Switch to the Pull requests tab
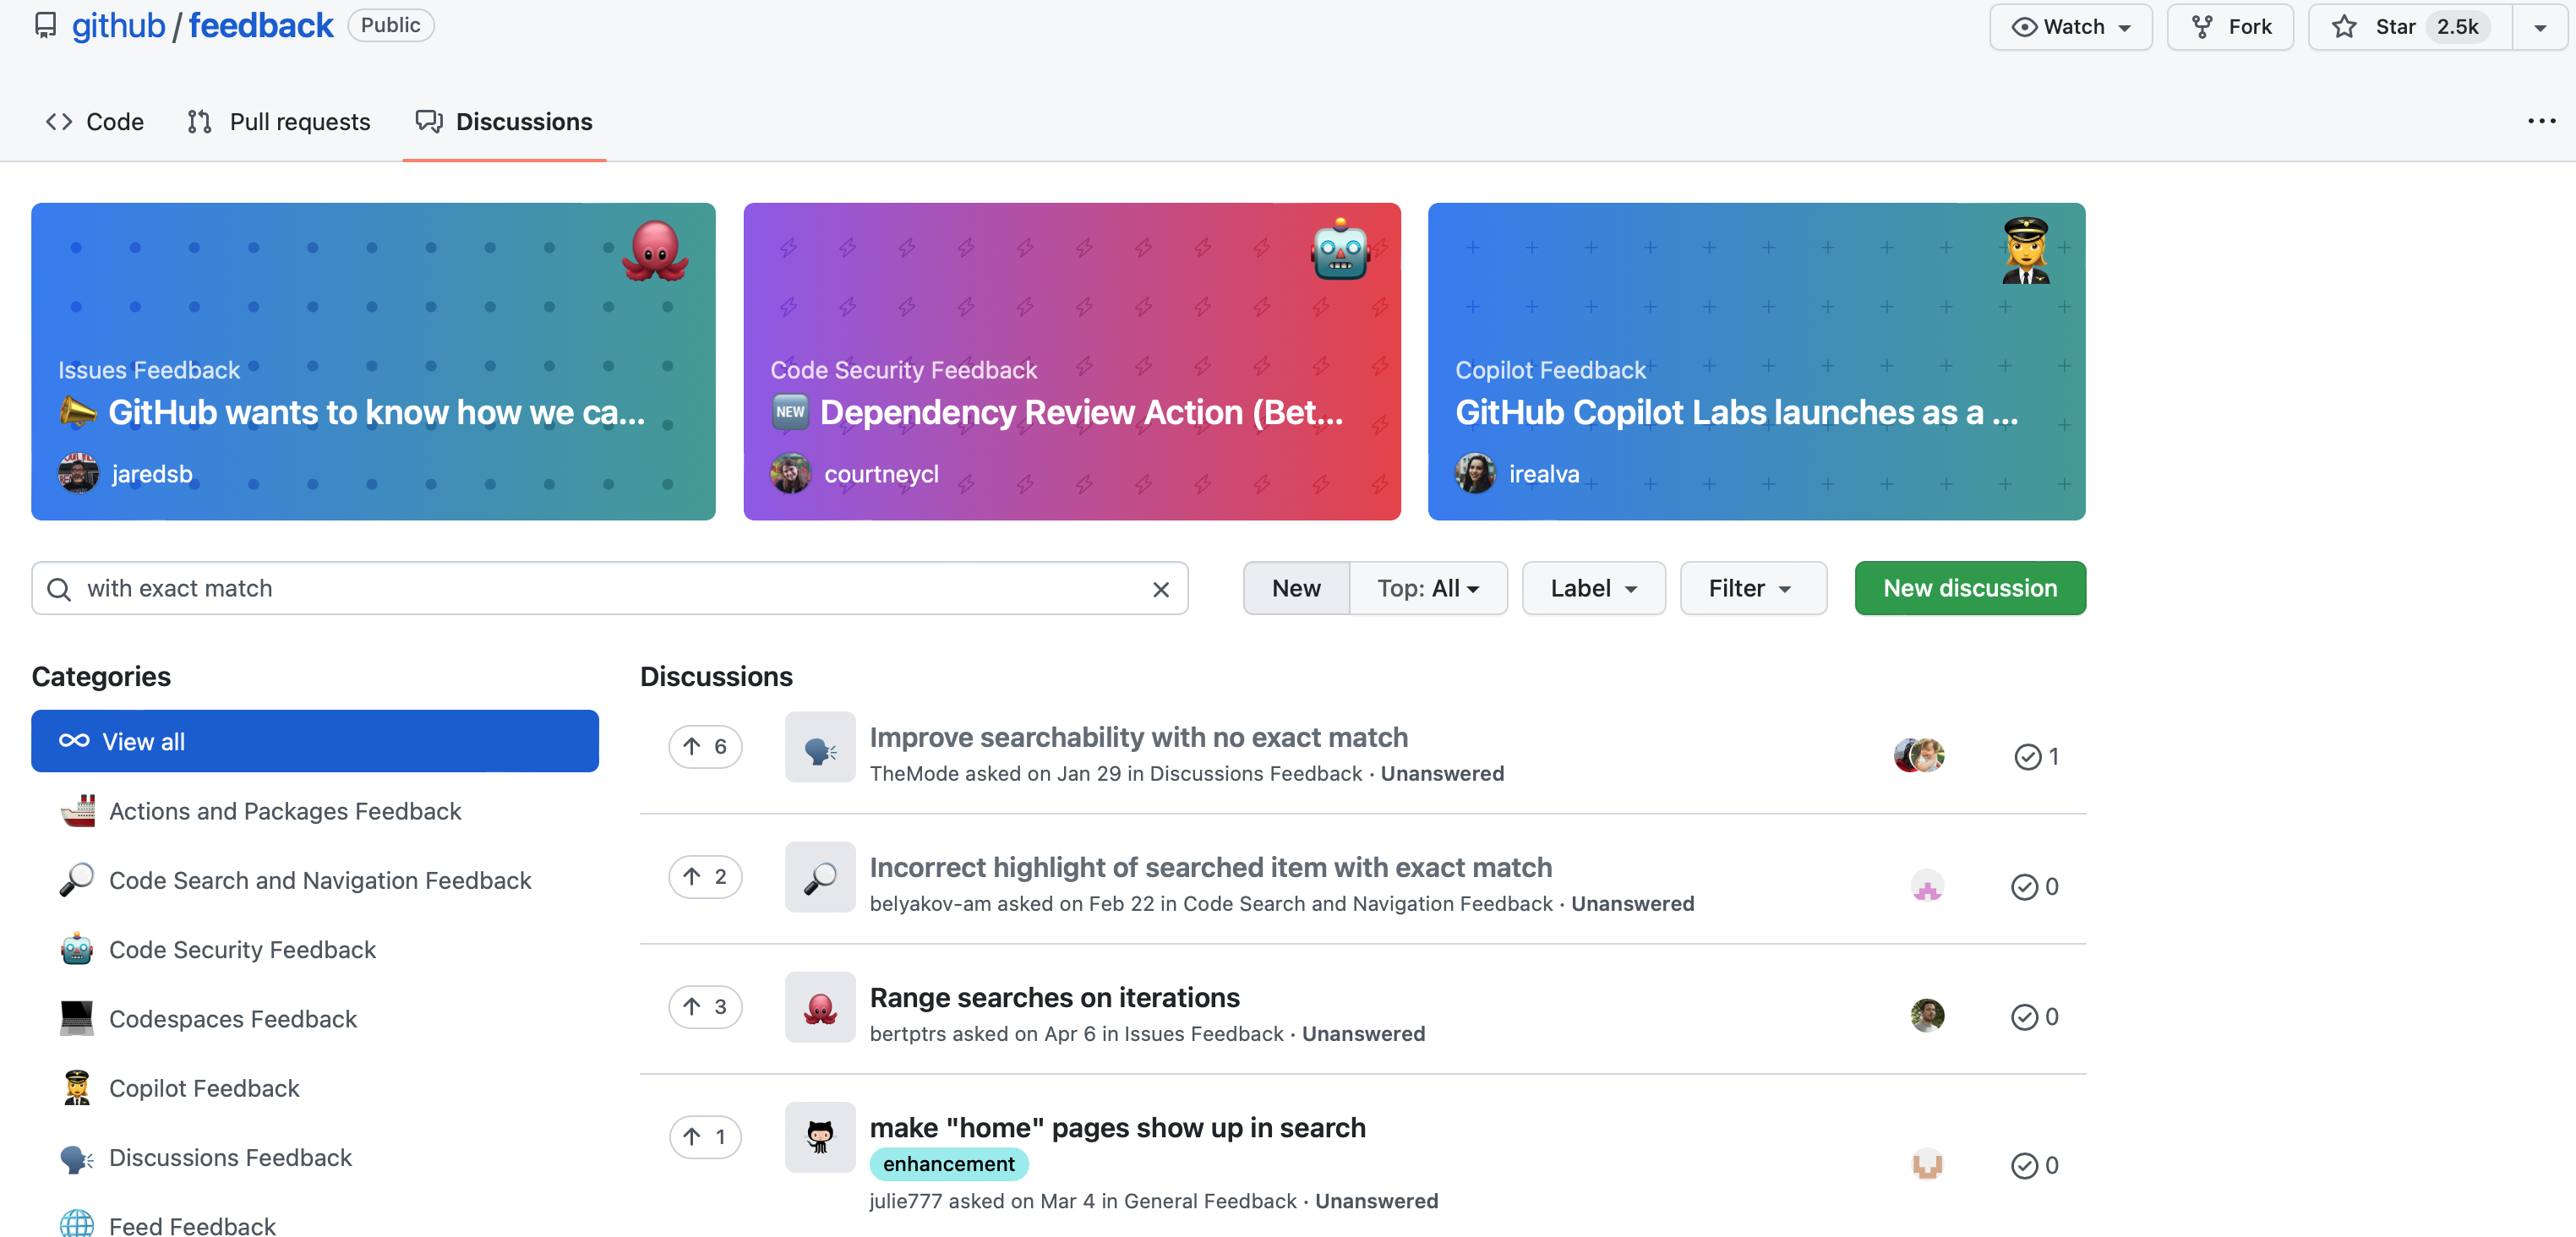This screenshot has height=1237, width=2576. pyautogui.click(x=279, y=122)
